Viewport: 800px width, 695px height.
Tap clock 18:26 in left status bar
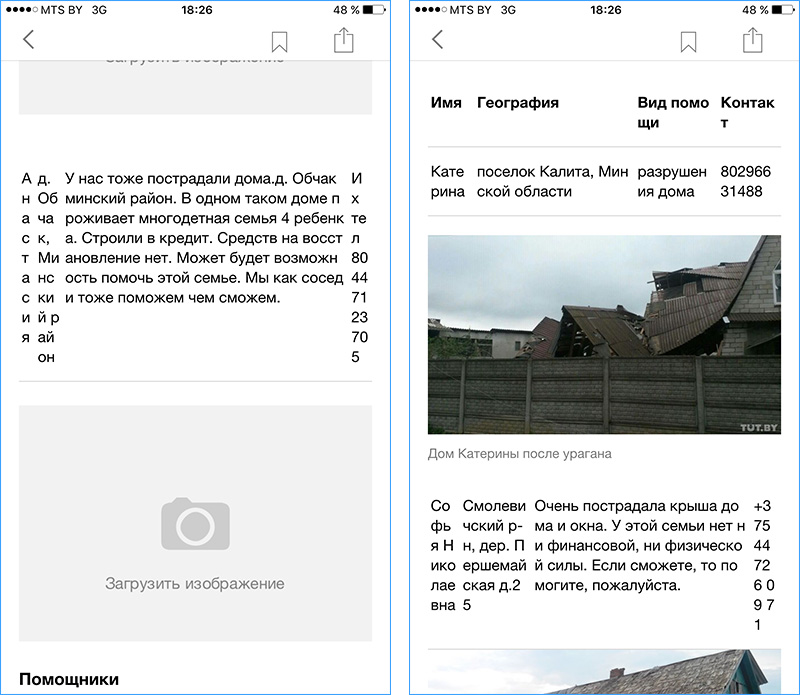[196, 10]
